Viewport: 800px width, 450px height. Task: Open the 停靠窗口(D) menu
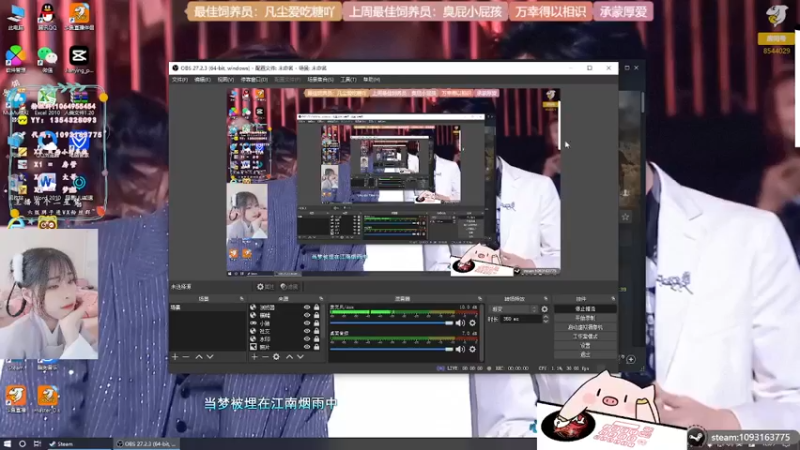click(x=254, y=80)
